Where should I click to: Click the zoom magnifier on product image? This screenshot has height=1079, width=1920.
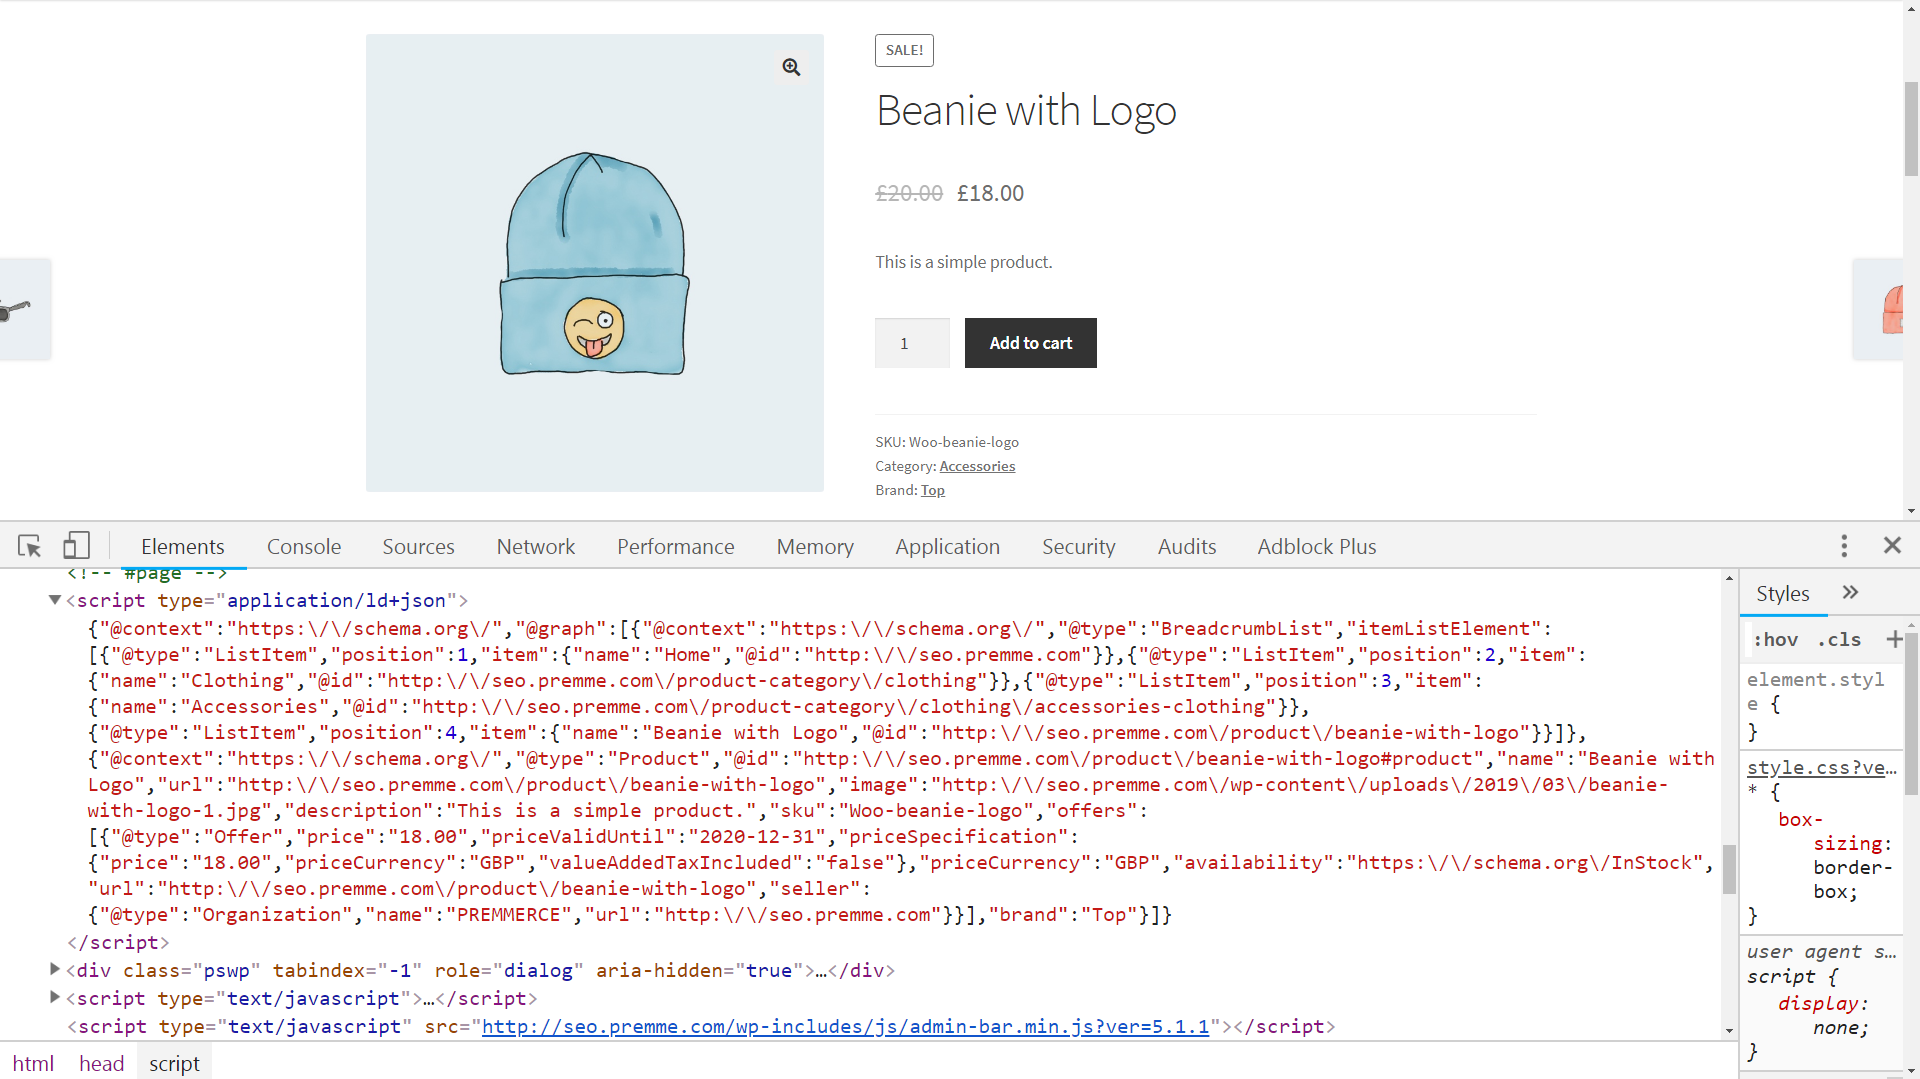point(791,67)
